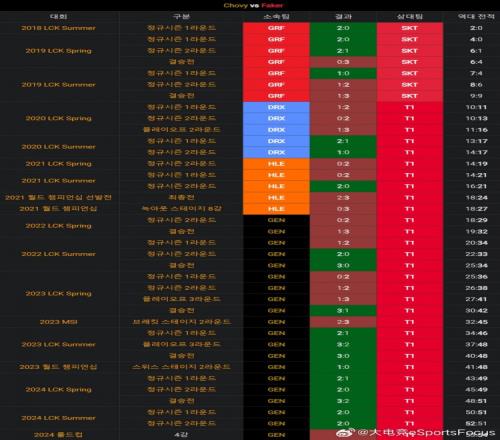Click the all-time record value '19:32'
The image size is (500, 440).
(x=476, y=231)
